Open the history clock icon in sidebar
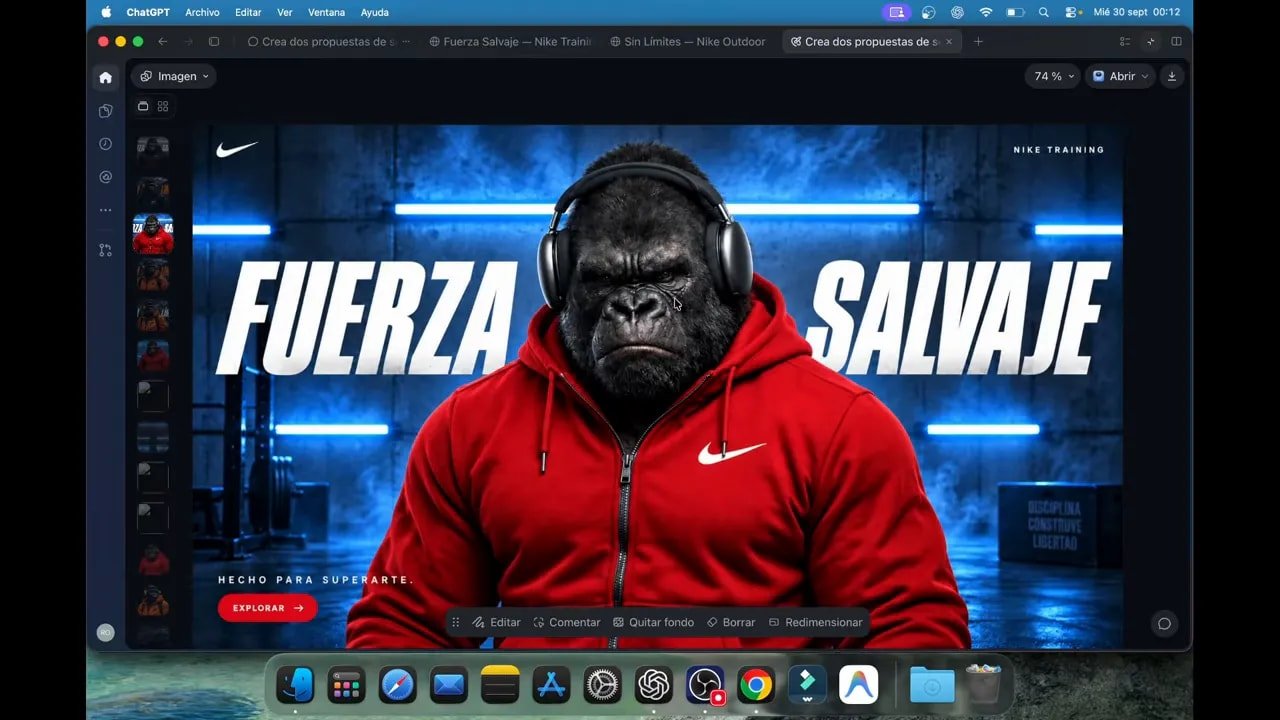 pyautogui.click(x=105, y=144)
